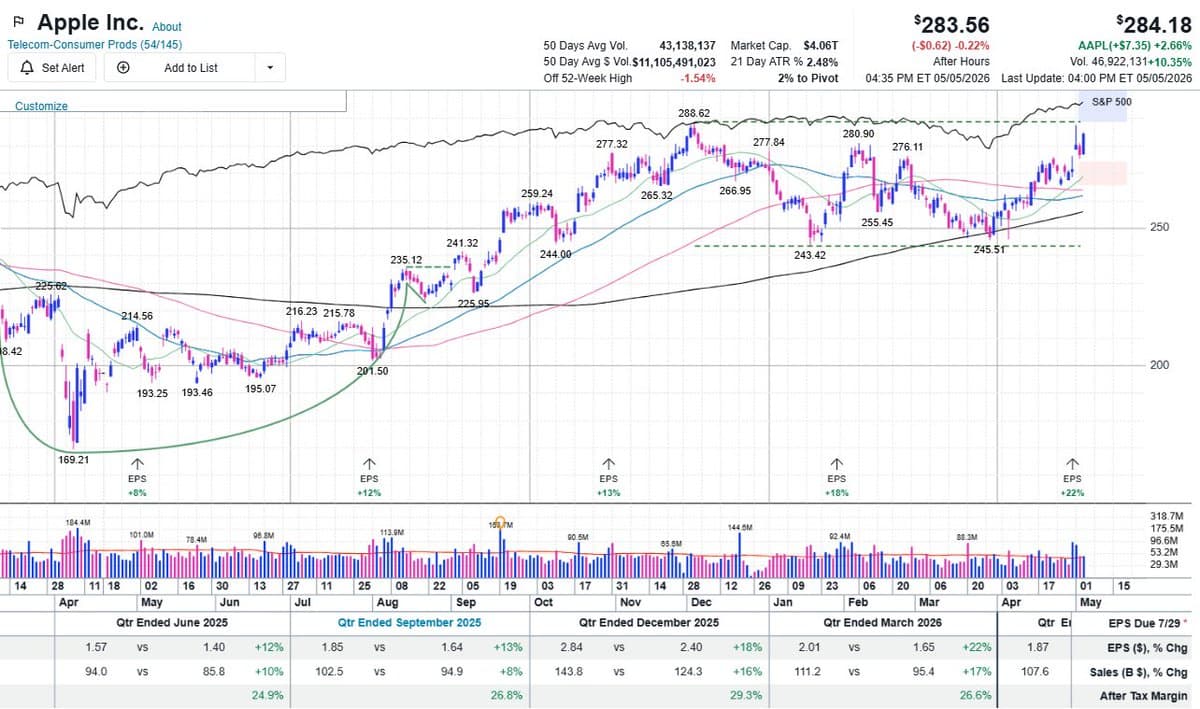Click the Vol. 46,922,131 +10.35% text

pyautogui.click(x=1131, y=62)
